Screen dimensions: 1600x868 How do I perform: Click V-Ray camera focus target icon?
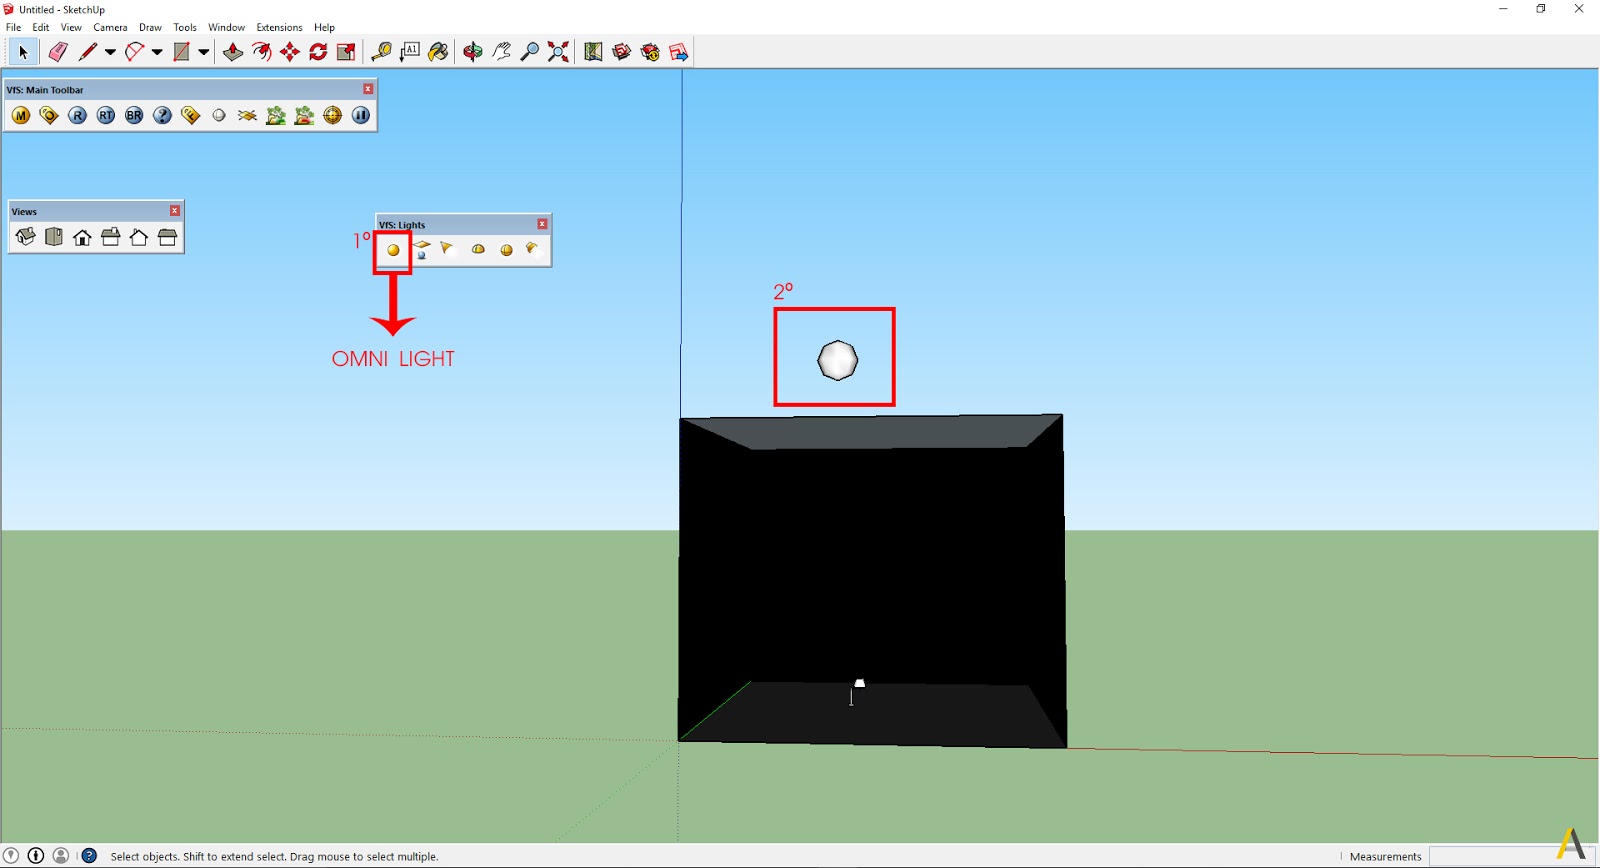333,116
